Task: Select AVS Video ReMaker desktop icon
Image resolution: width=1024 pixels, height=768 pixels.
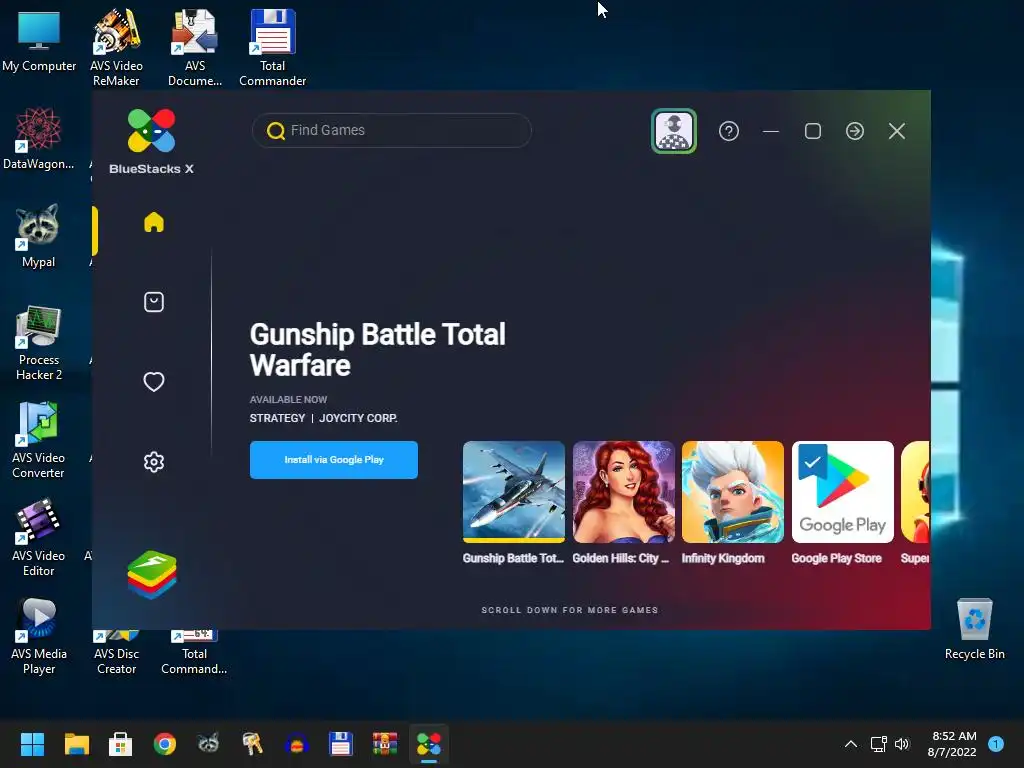Action: pyautogui.click(x=116, y=47)
